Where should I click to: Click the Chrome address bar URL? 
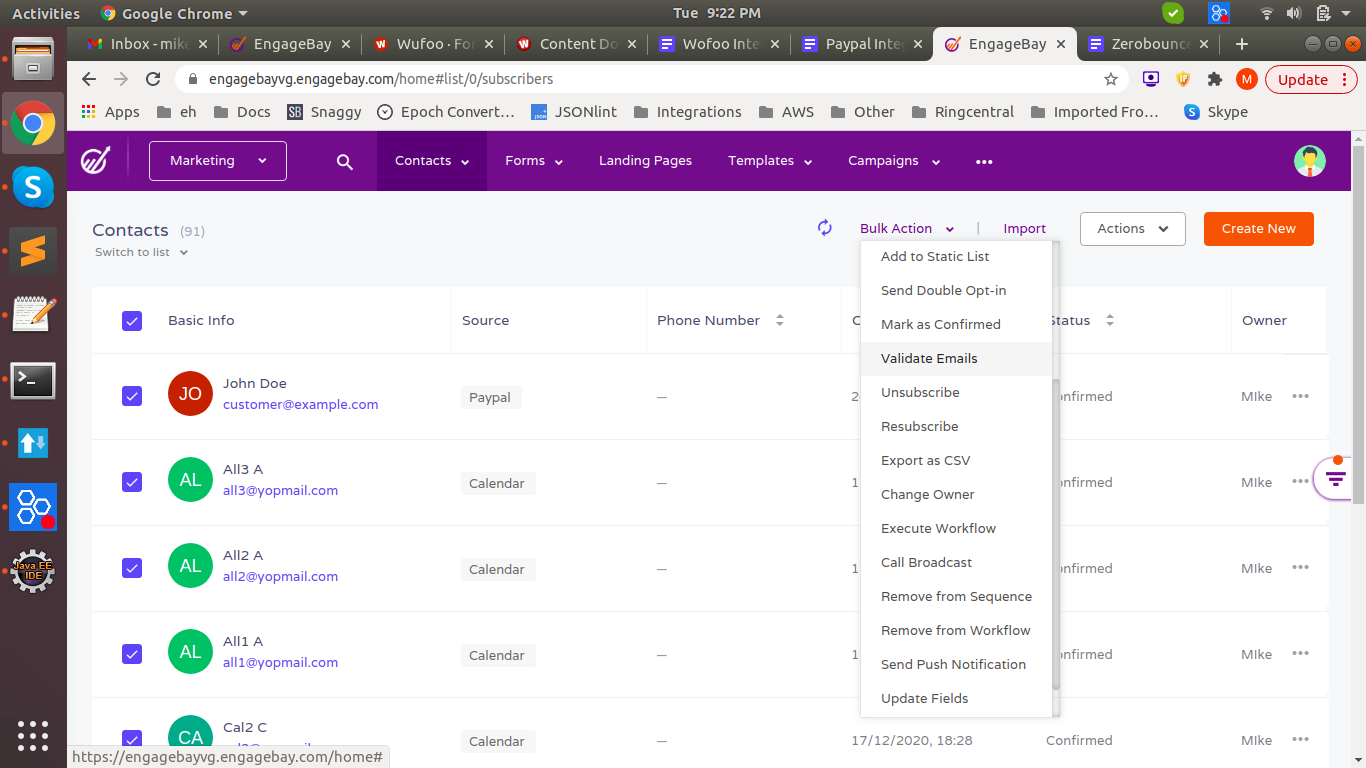click(380, 79)
